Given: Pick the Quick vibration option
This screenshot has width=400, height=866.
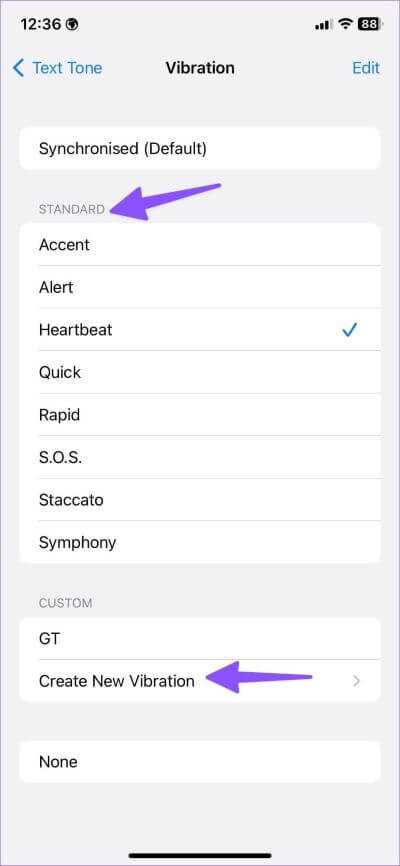Looking at the screenshot, I should point(199,372).
